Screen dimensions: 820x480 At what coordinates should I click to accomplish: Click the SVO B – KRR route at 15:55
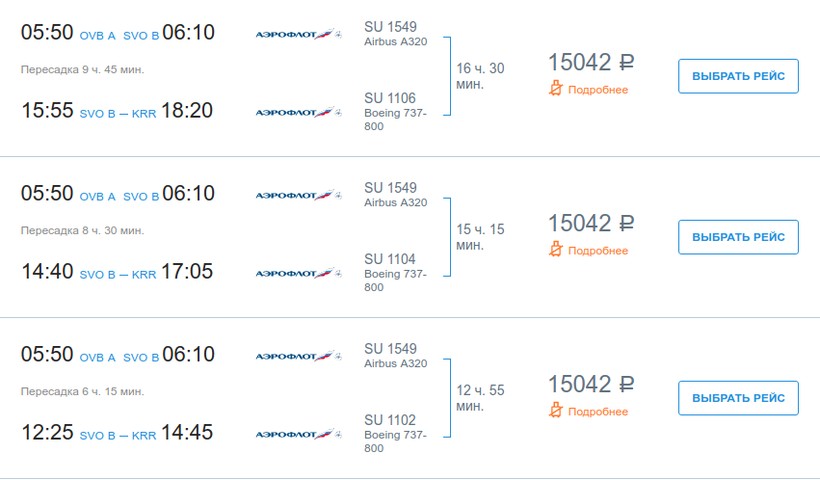click(x=118, y=112)
